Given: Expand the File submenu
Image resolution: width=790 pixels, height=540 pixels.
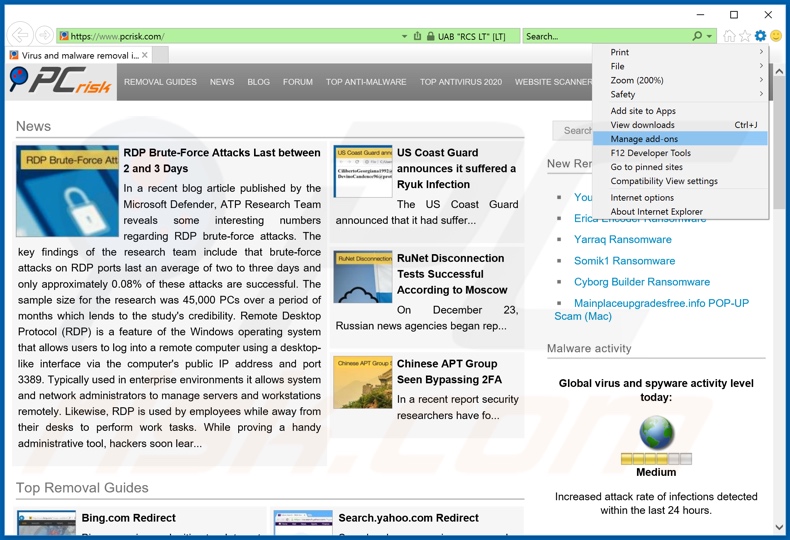Looking at the screenshot, I should (680, 66).
